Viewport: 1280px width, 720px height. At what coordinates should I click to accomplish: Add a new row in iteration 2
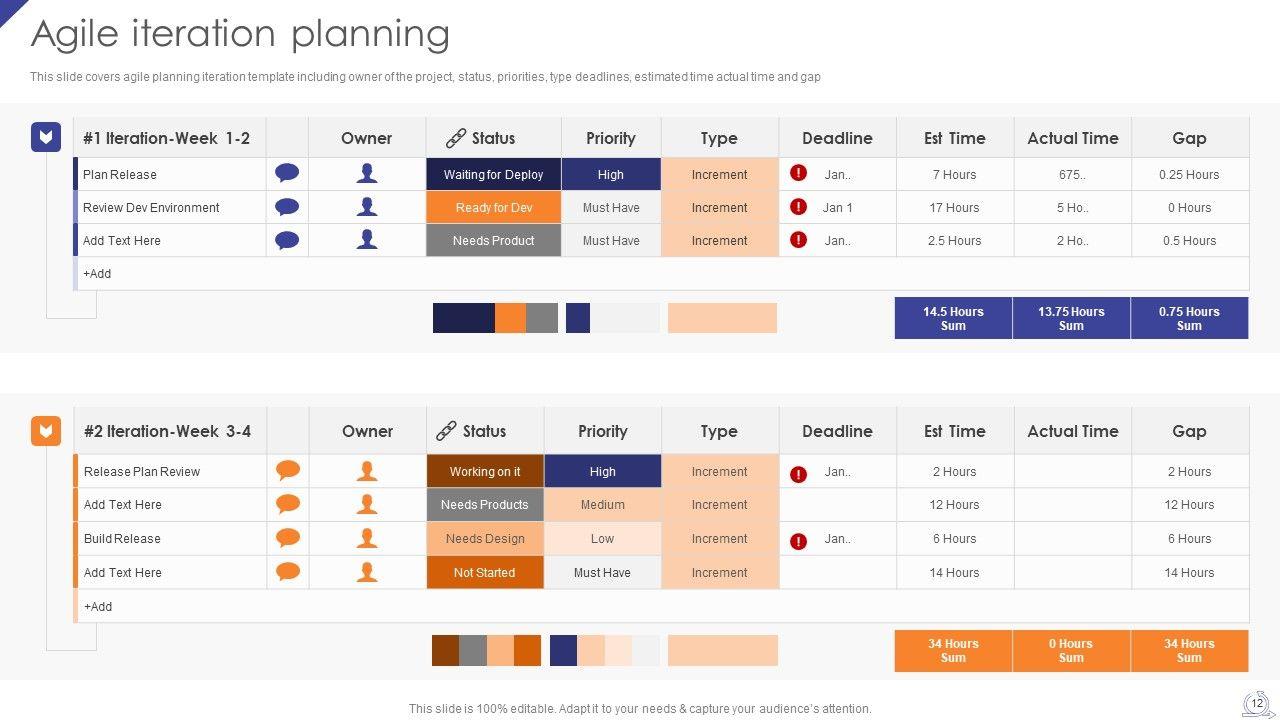98,606
